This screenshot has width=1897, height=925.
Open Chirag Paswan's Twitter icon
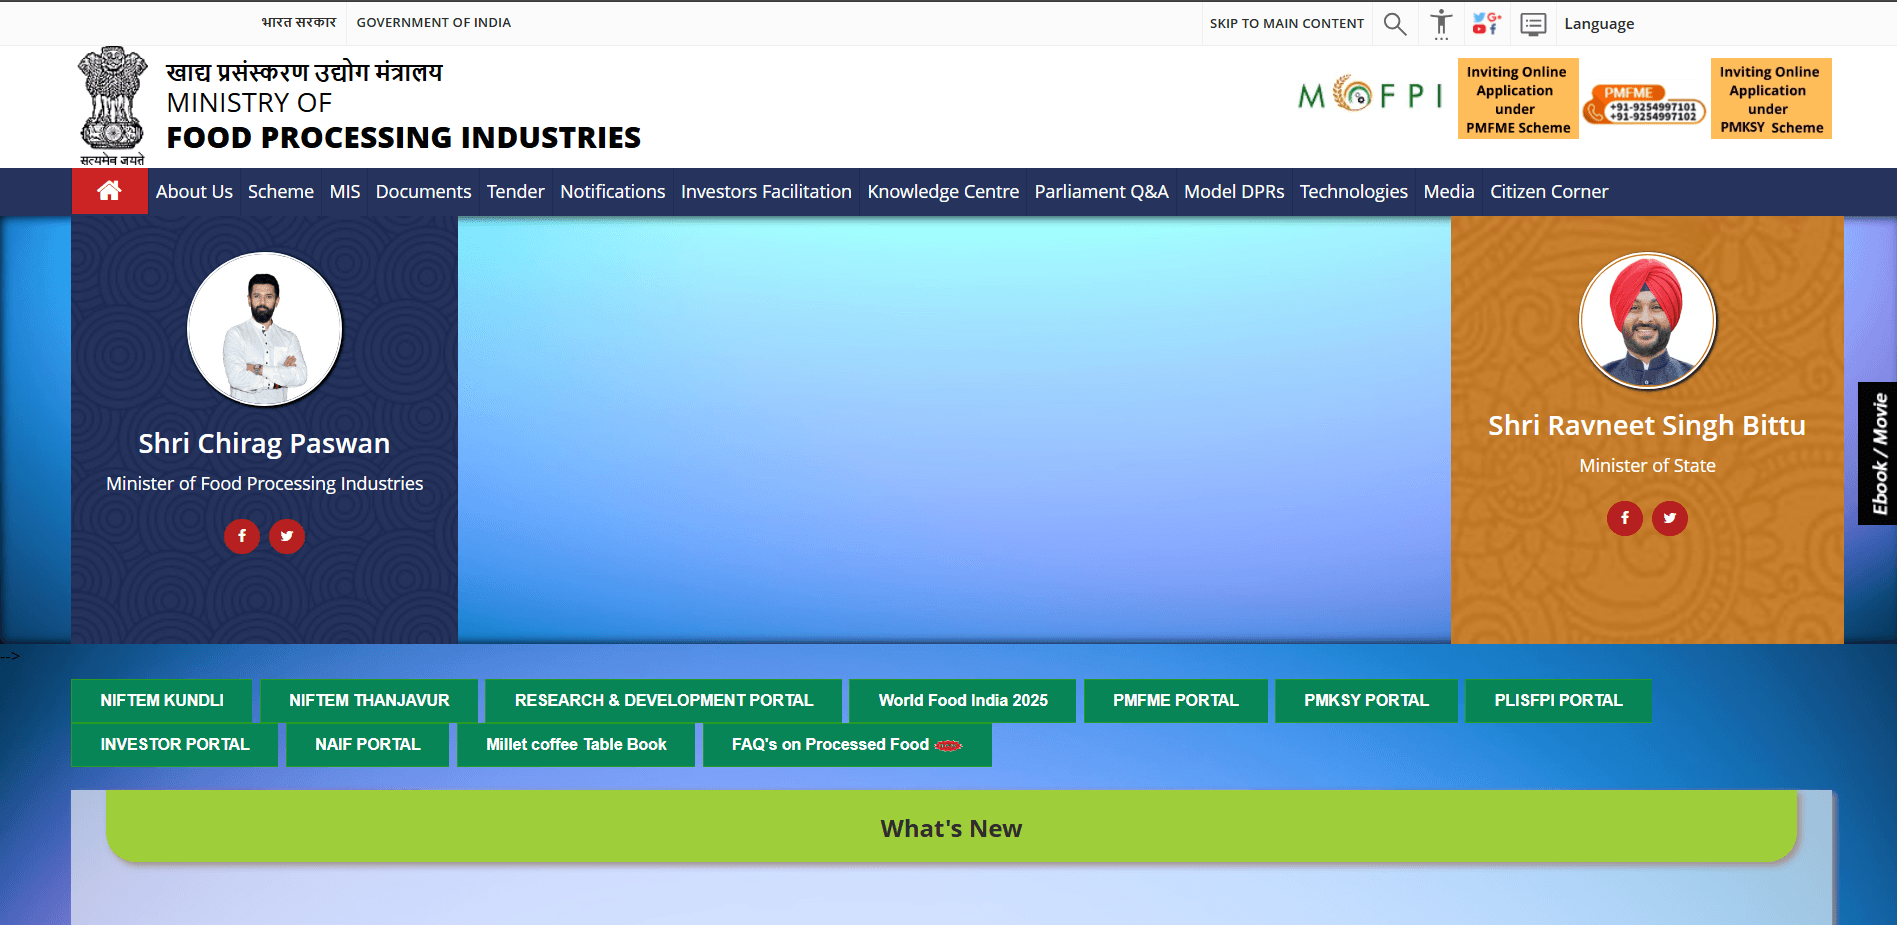[x=287, y=536]
